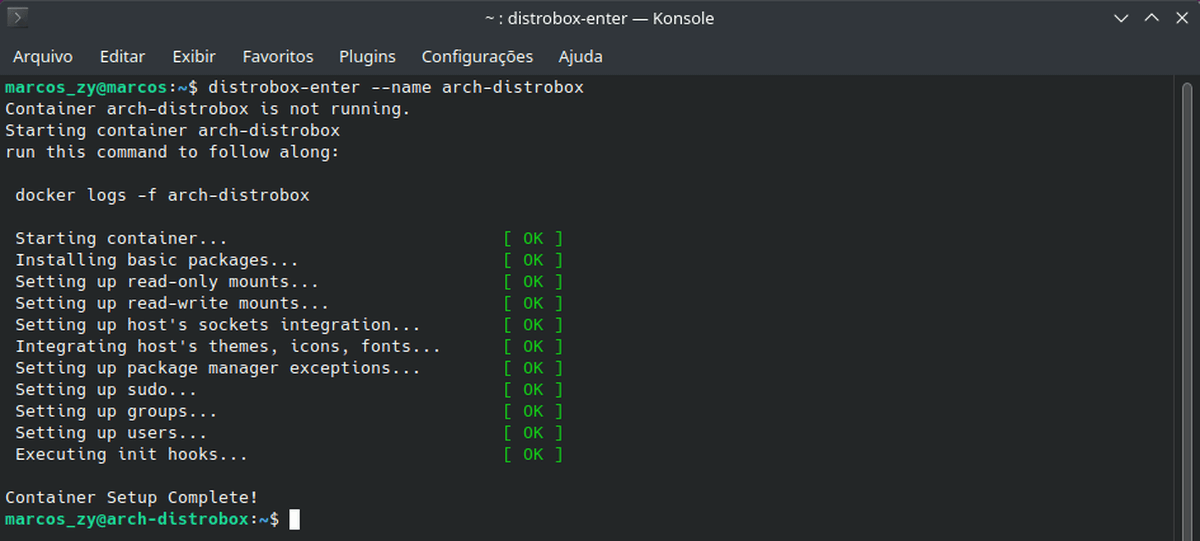Screen dimensions: 1200x541
Task: Click the 'distrobox-enter --name arch-distrobox' command text
Action: coord(396,87)
